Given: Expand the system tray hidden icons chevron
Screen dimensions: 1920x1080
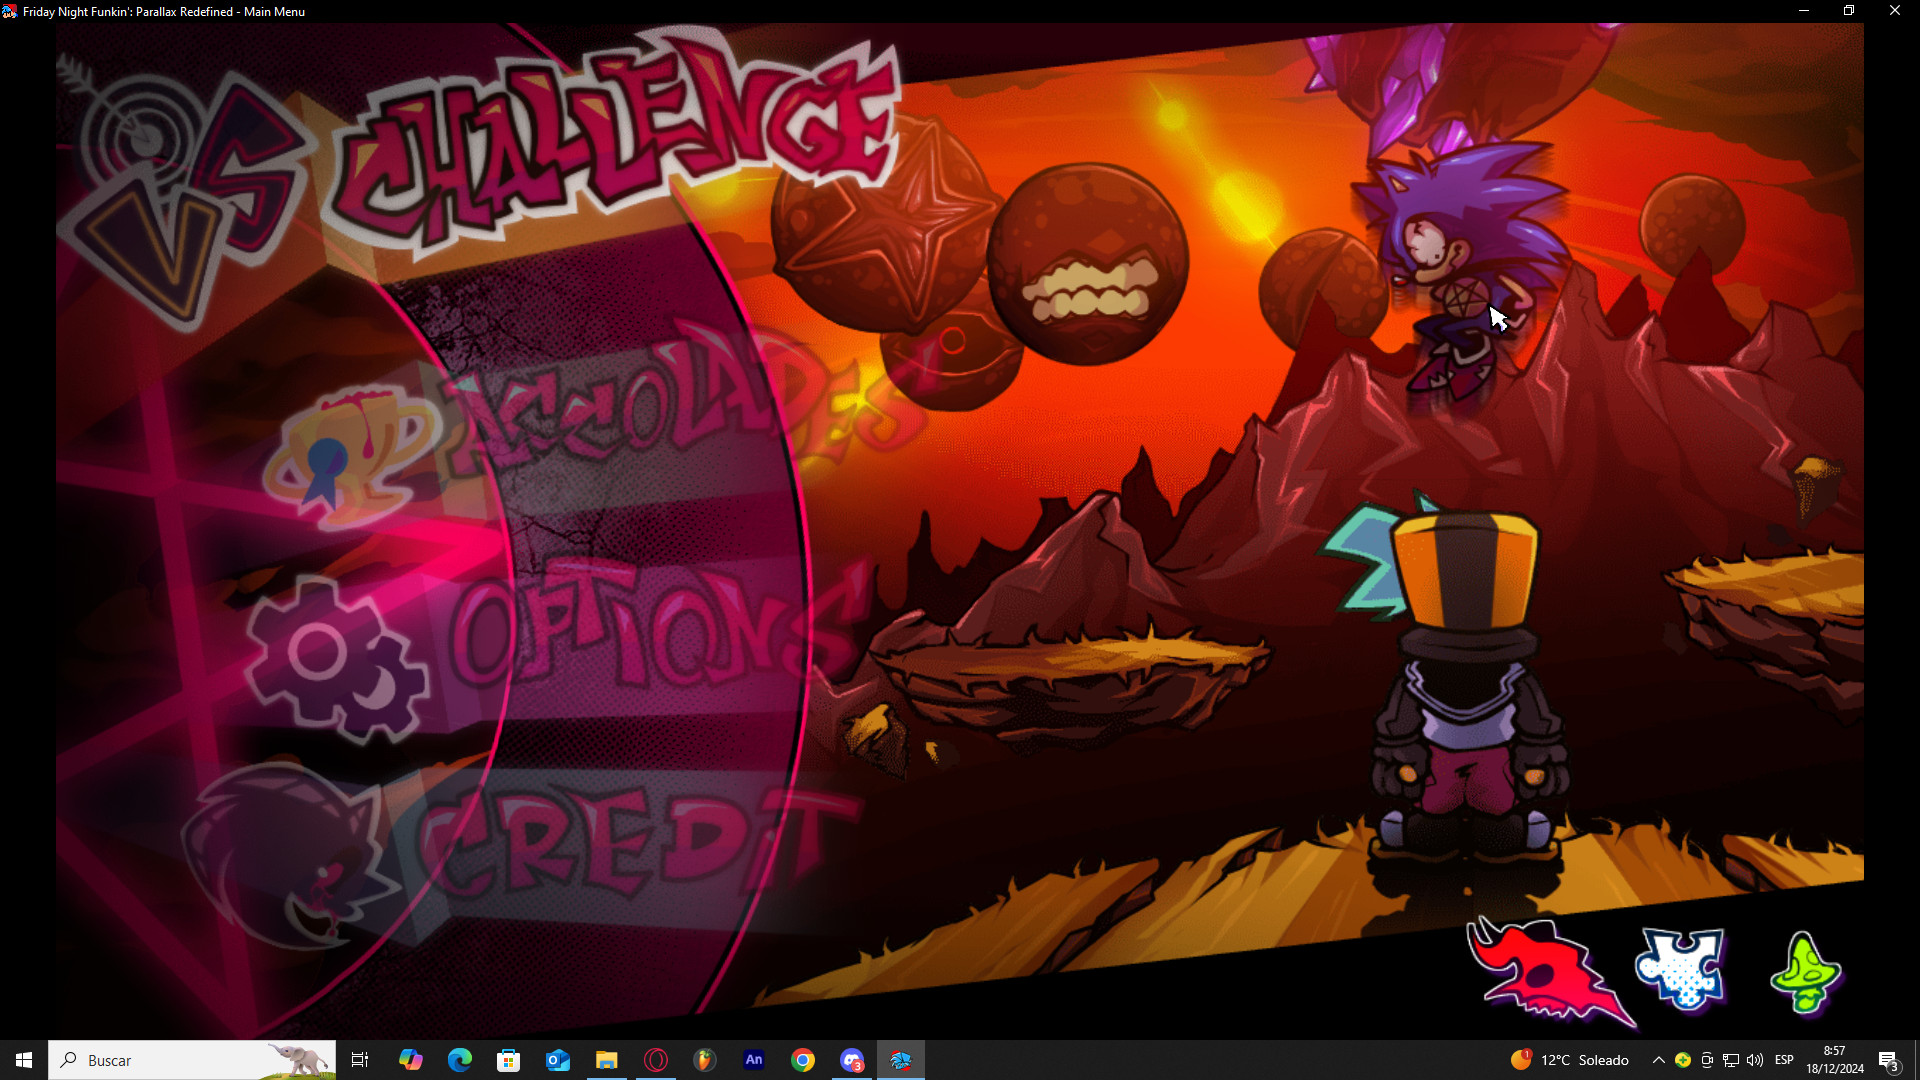Looking at the screenshot, I should (1658, 1060).
